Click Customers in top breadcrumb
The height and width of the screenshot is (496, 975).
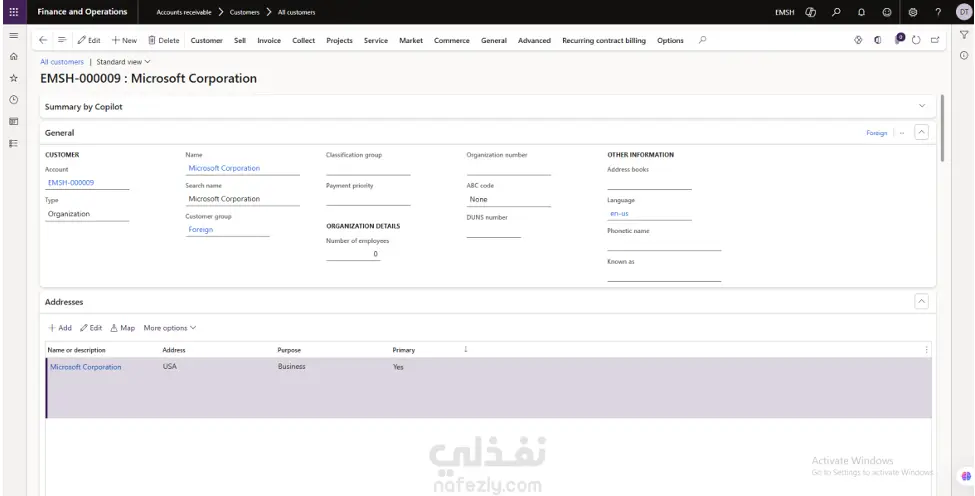pos(244,12)
